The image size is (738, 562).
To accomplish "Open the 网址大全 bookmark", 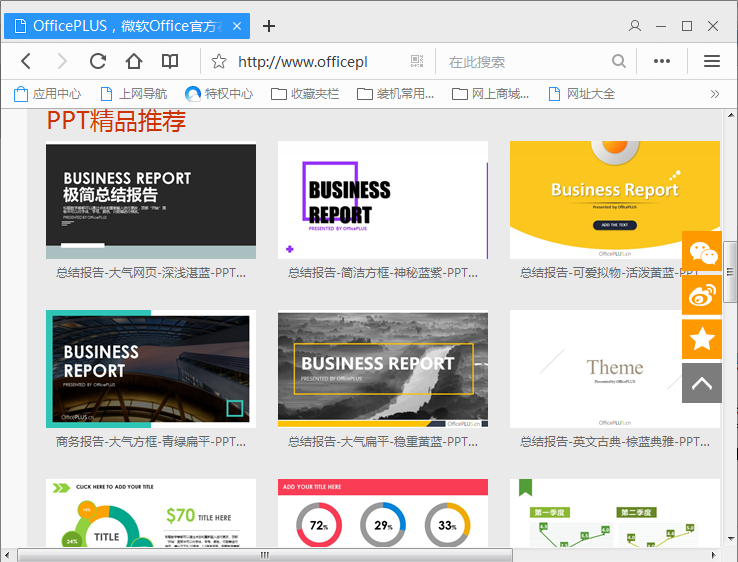I will tap(582, 94).
